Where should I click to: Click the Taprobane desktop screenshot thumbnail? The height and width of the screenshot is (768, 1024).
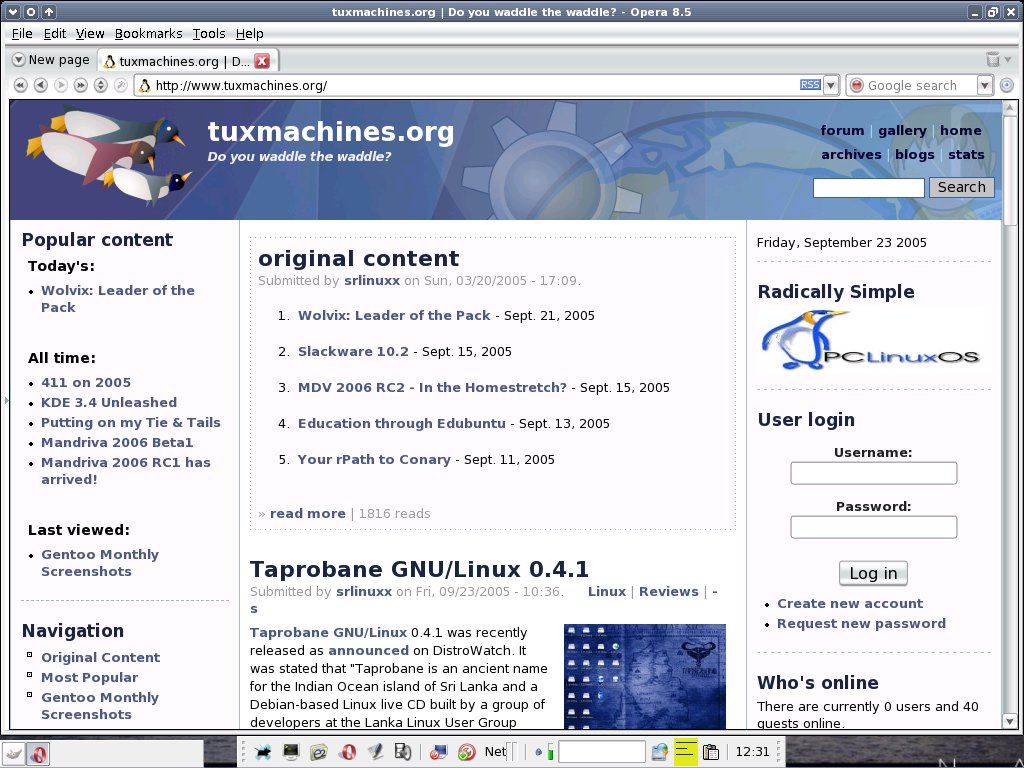click(x=645, y=677)
